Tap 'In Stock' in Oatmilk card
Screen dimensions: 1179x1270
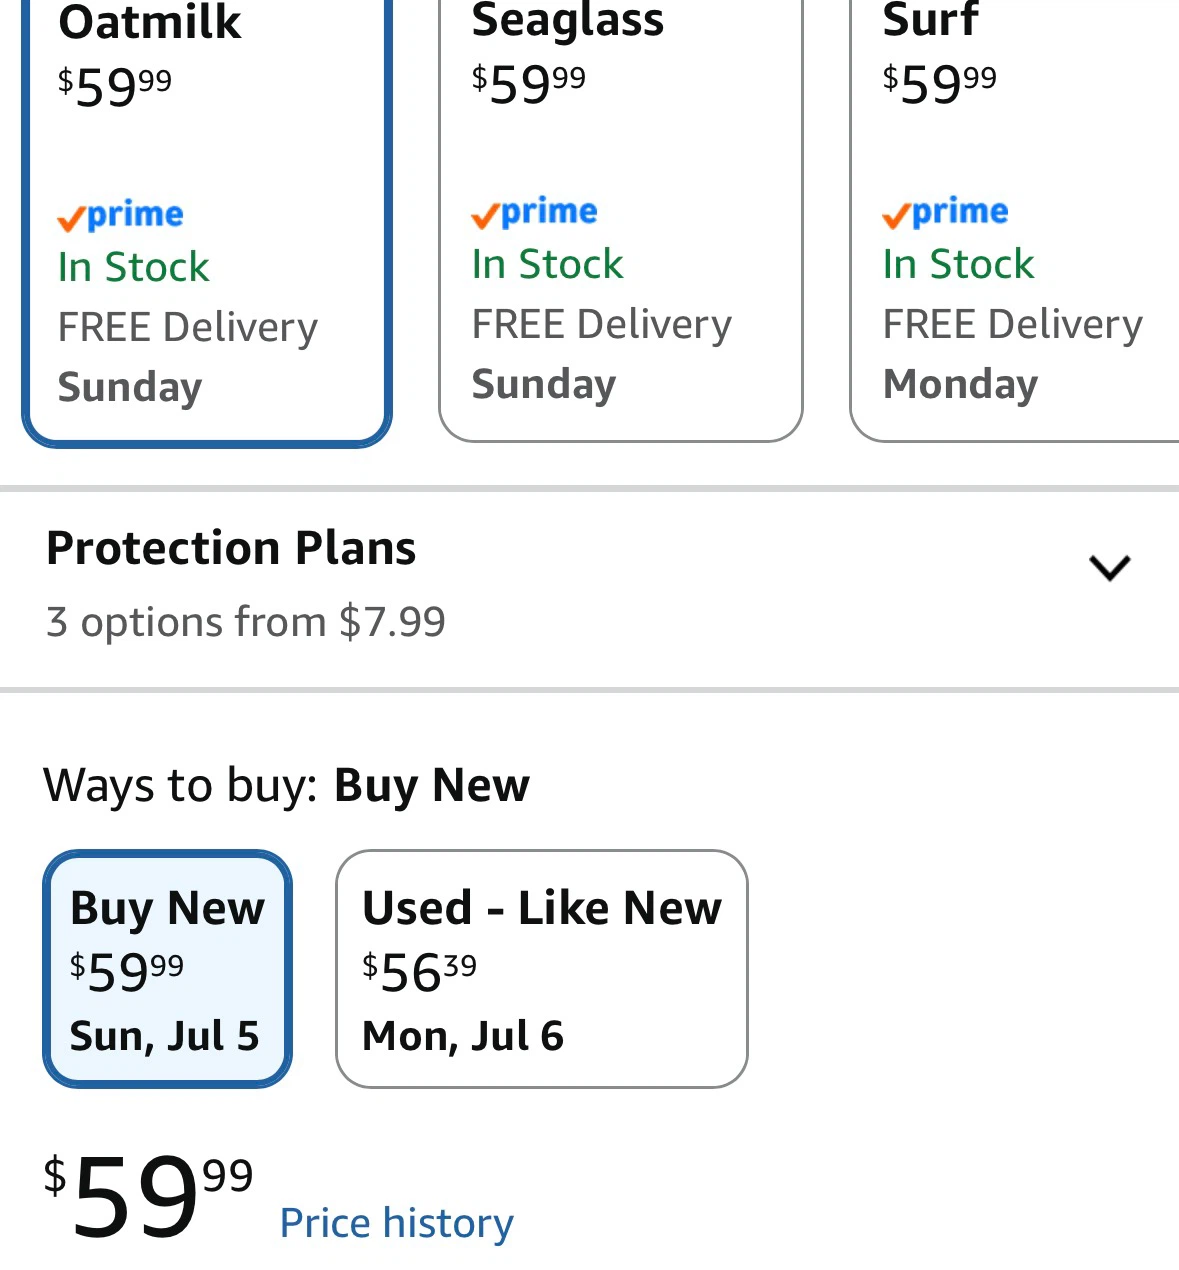click(134, 267)
